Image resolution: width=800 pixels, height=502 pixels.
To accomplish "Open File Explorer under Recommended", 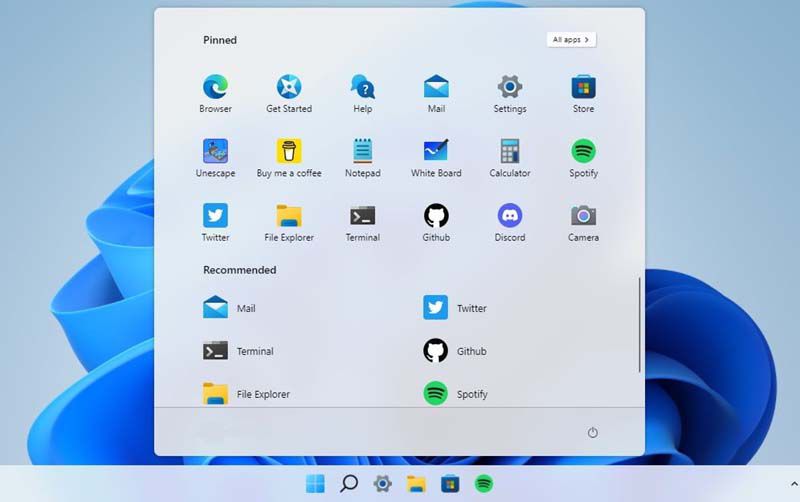I will click(246, 394).
